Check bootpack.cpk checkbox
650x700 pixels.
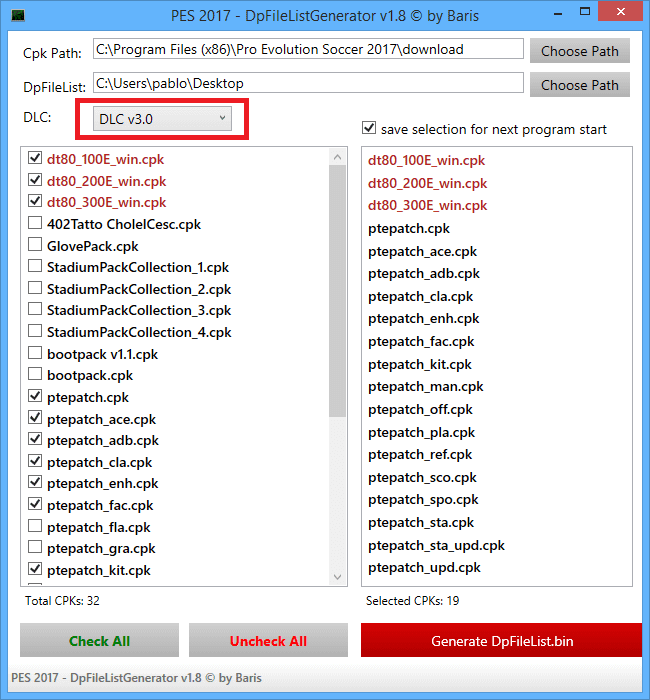[x=35, y=374]
